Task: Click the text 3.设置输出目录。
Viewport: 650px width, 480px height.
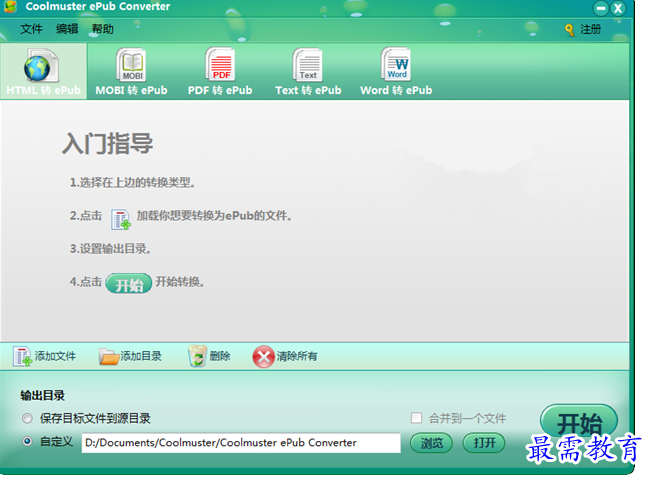Action: [x=110, y=249]
